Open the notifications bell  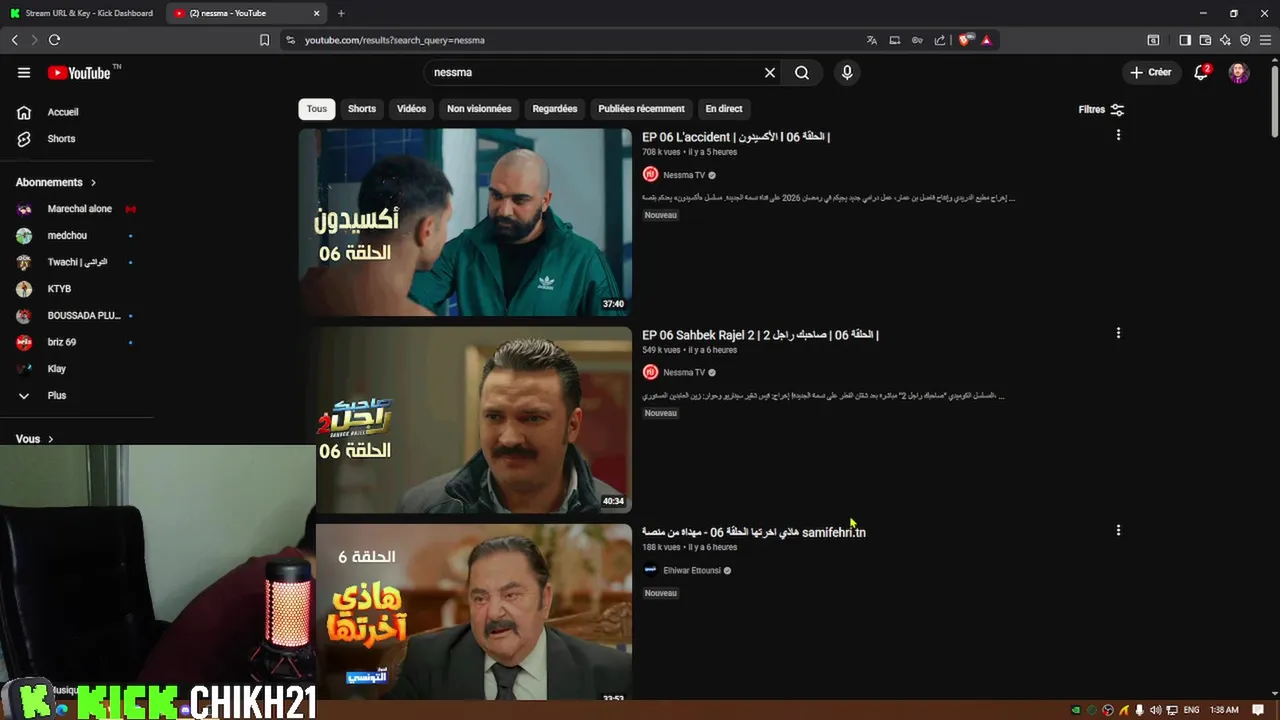[x=1201, y=72]
